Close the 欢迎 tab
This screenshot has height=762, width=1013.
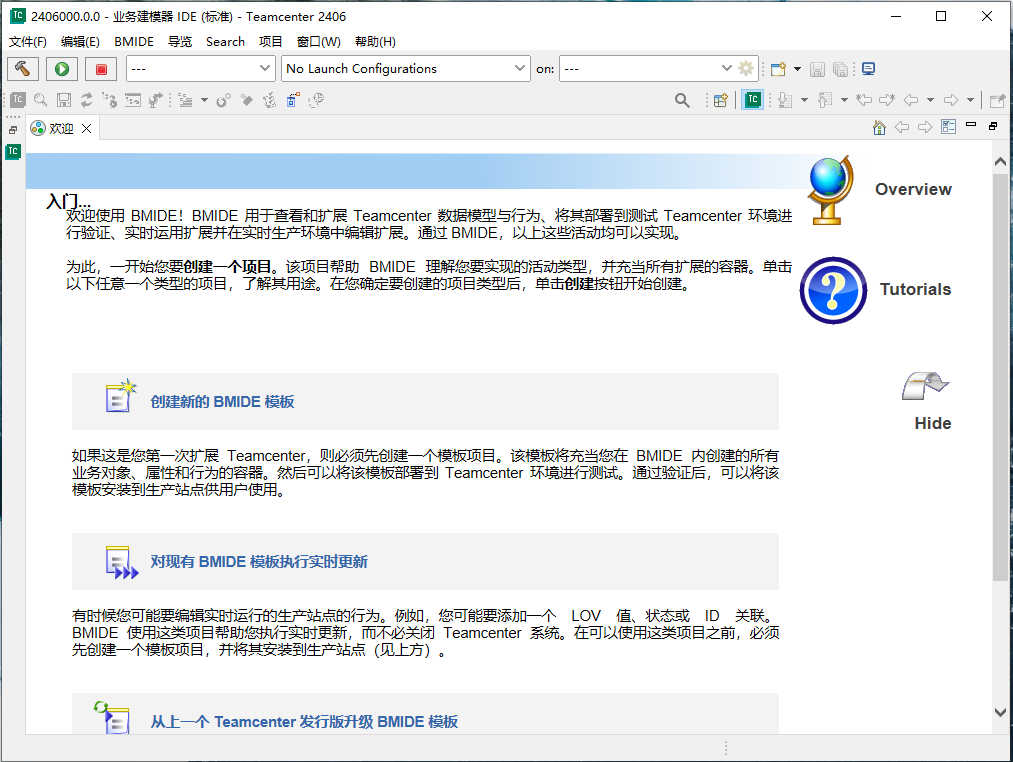(87, 129)
